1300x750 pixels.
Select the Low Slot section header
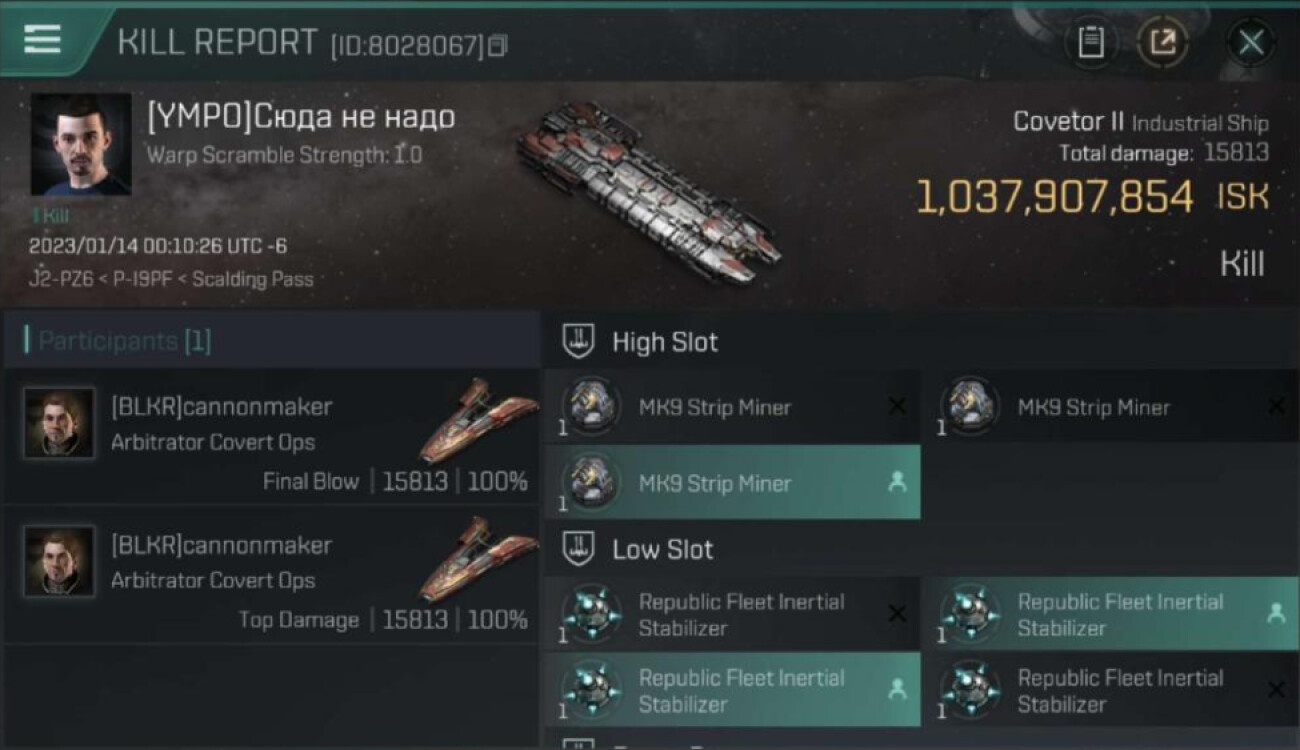click(663, 549)
